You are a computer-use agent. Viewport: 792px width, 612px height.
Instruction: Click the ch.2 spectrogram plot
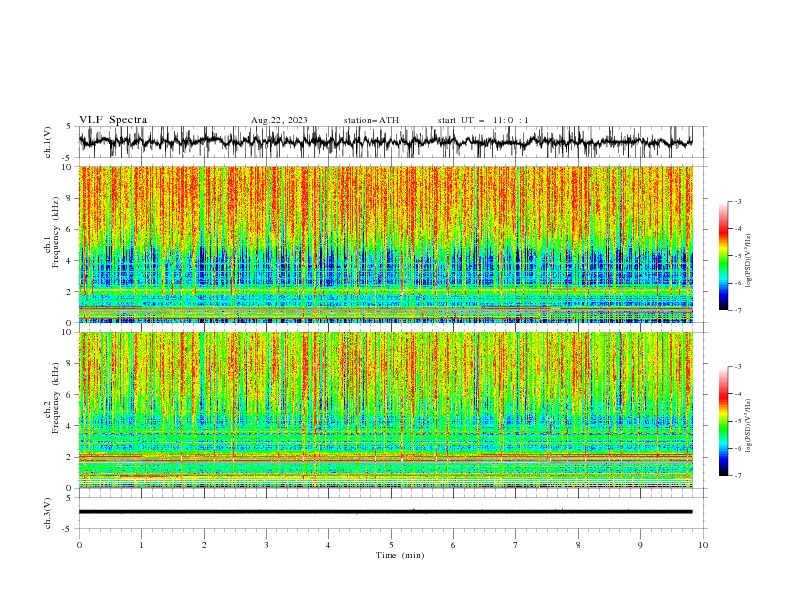pos(386,410)
